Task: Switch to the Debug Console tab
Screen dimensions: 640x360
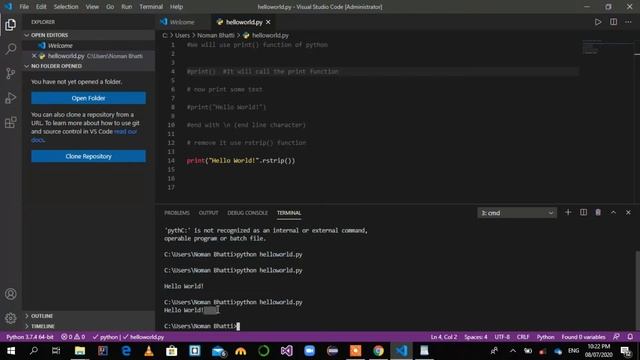Action: pyautogui.click(x=247, y=213)
